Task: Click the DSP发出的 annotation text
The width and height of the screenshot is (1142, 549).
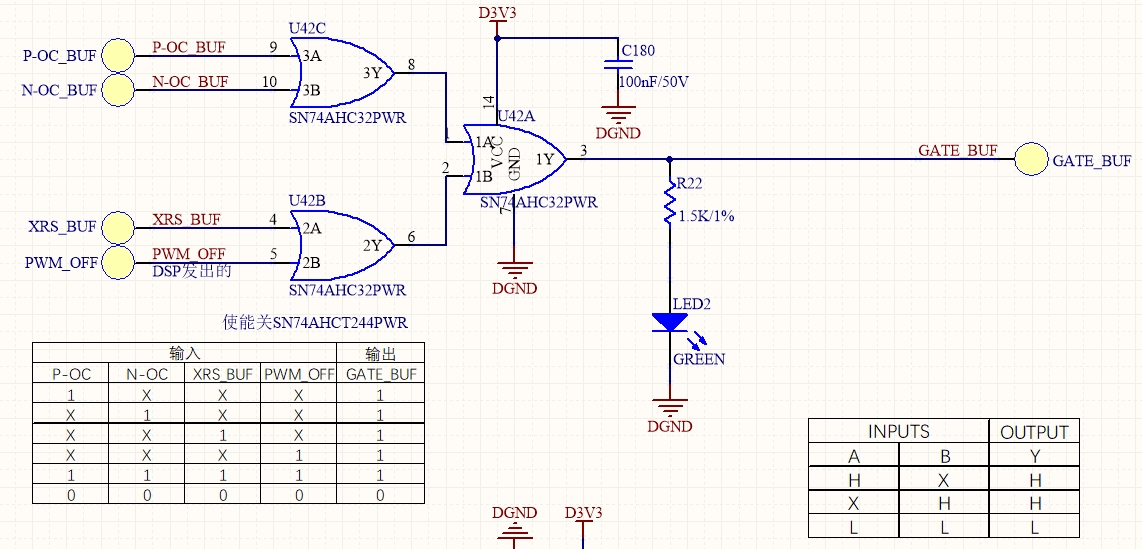Action: click(192, 272)
